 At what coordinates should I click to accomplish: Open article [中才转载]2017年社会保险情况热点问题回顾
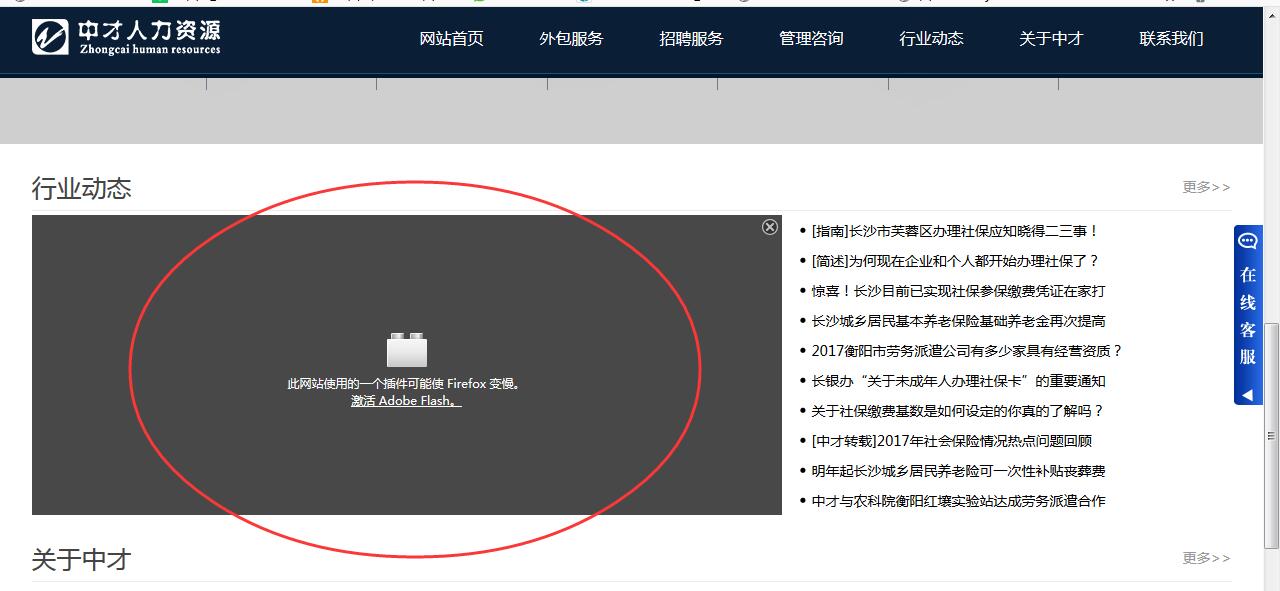952,441
